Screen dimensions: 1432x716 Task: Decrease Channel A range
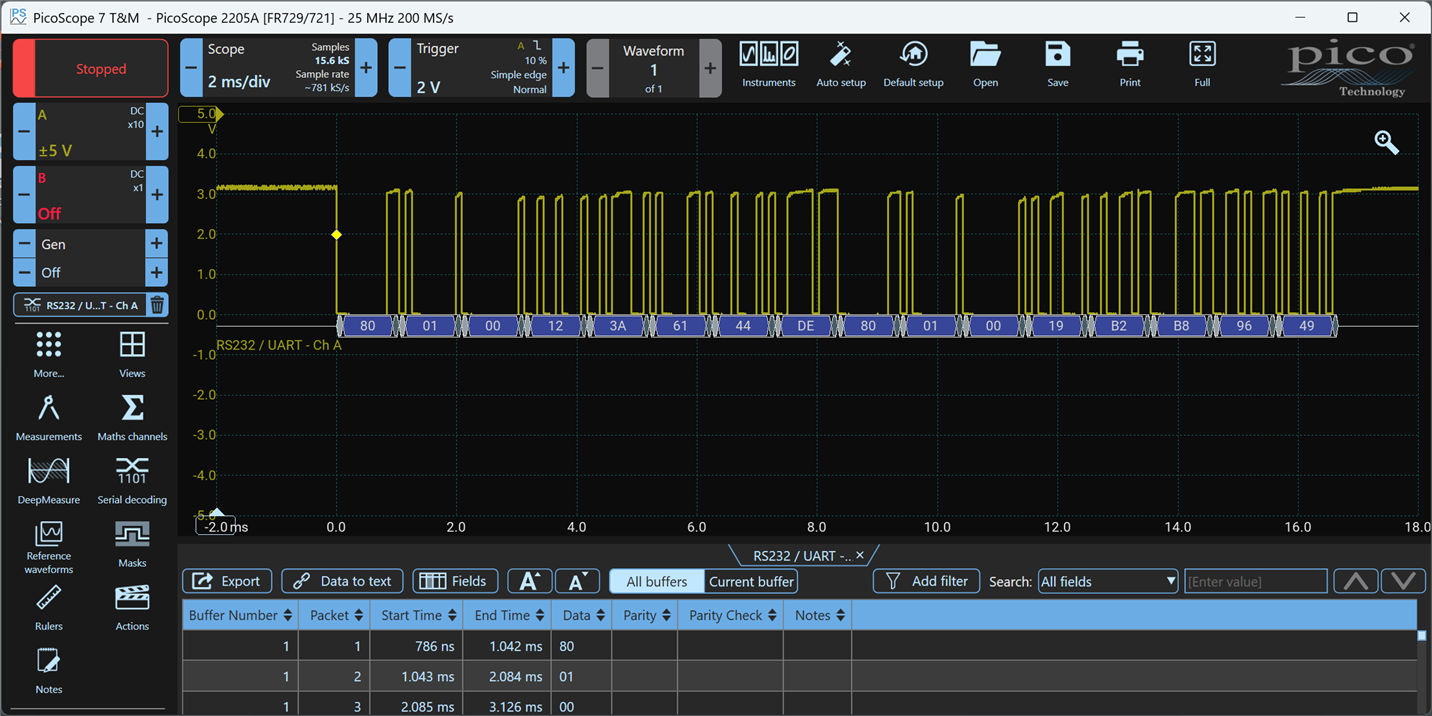(x=24, y=132)
